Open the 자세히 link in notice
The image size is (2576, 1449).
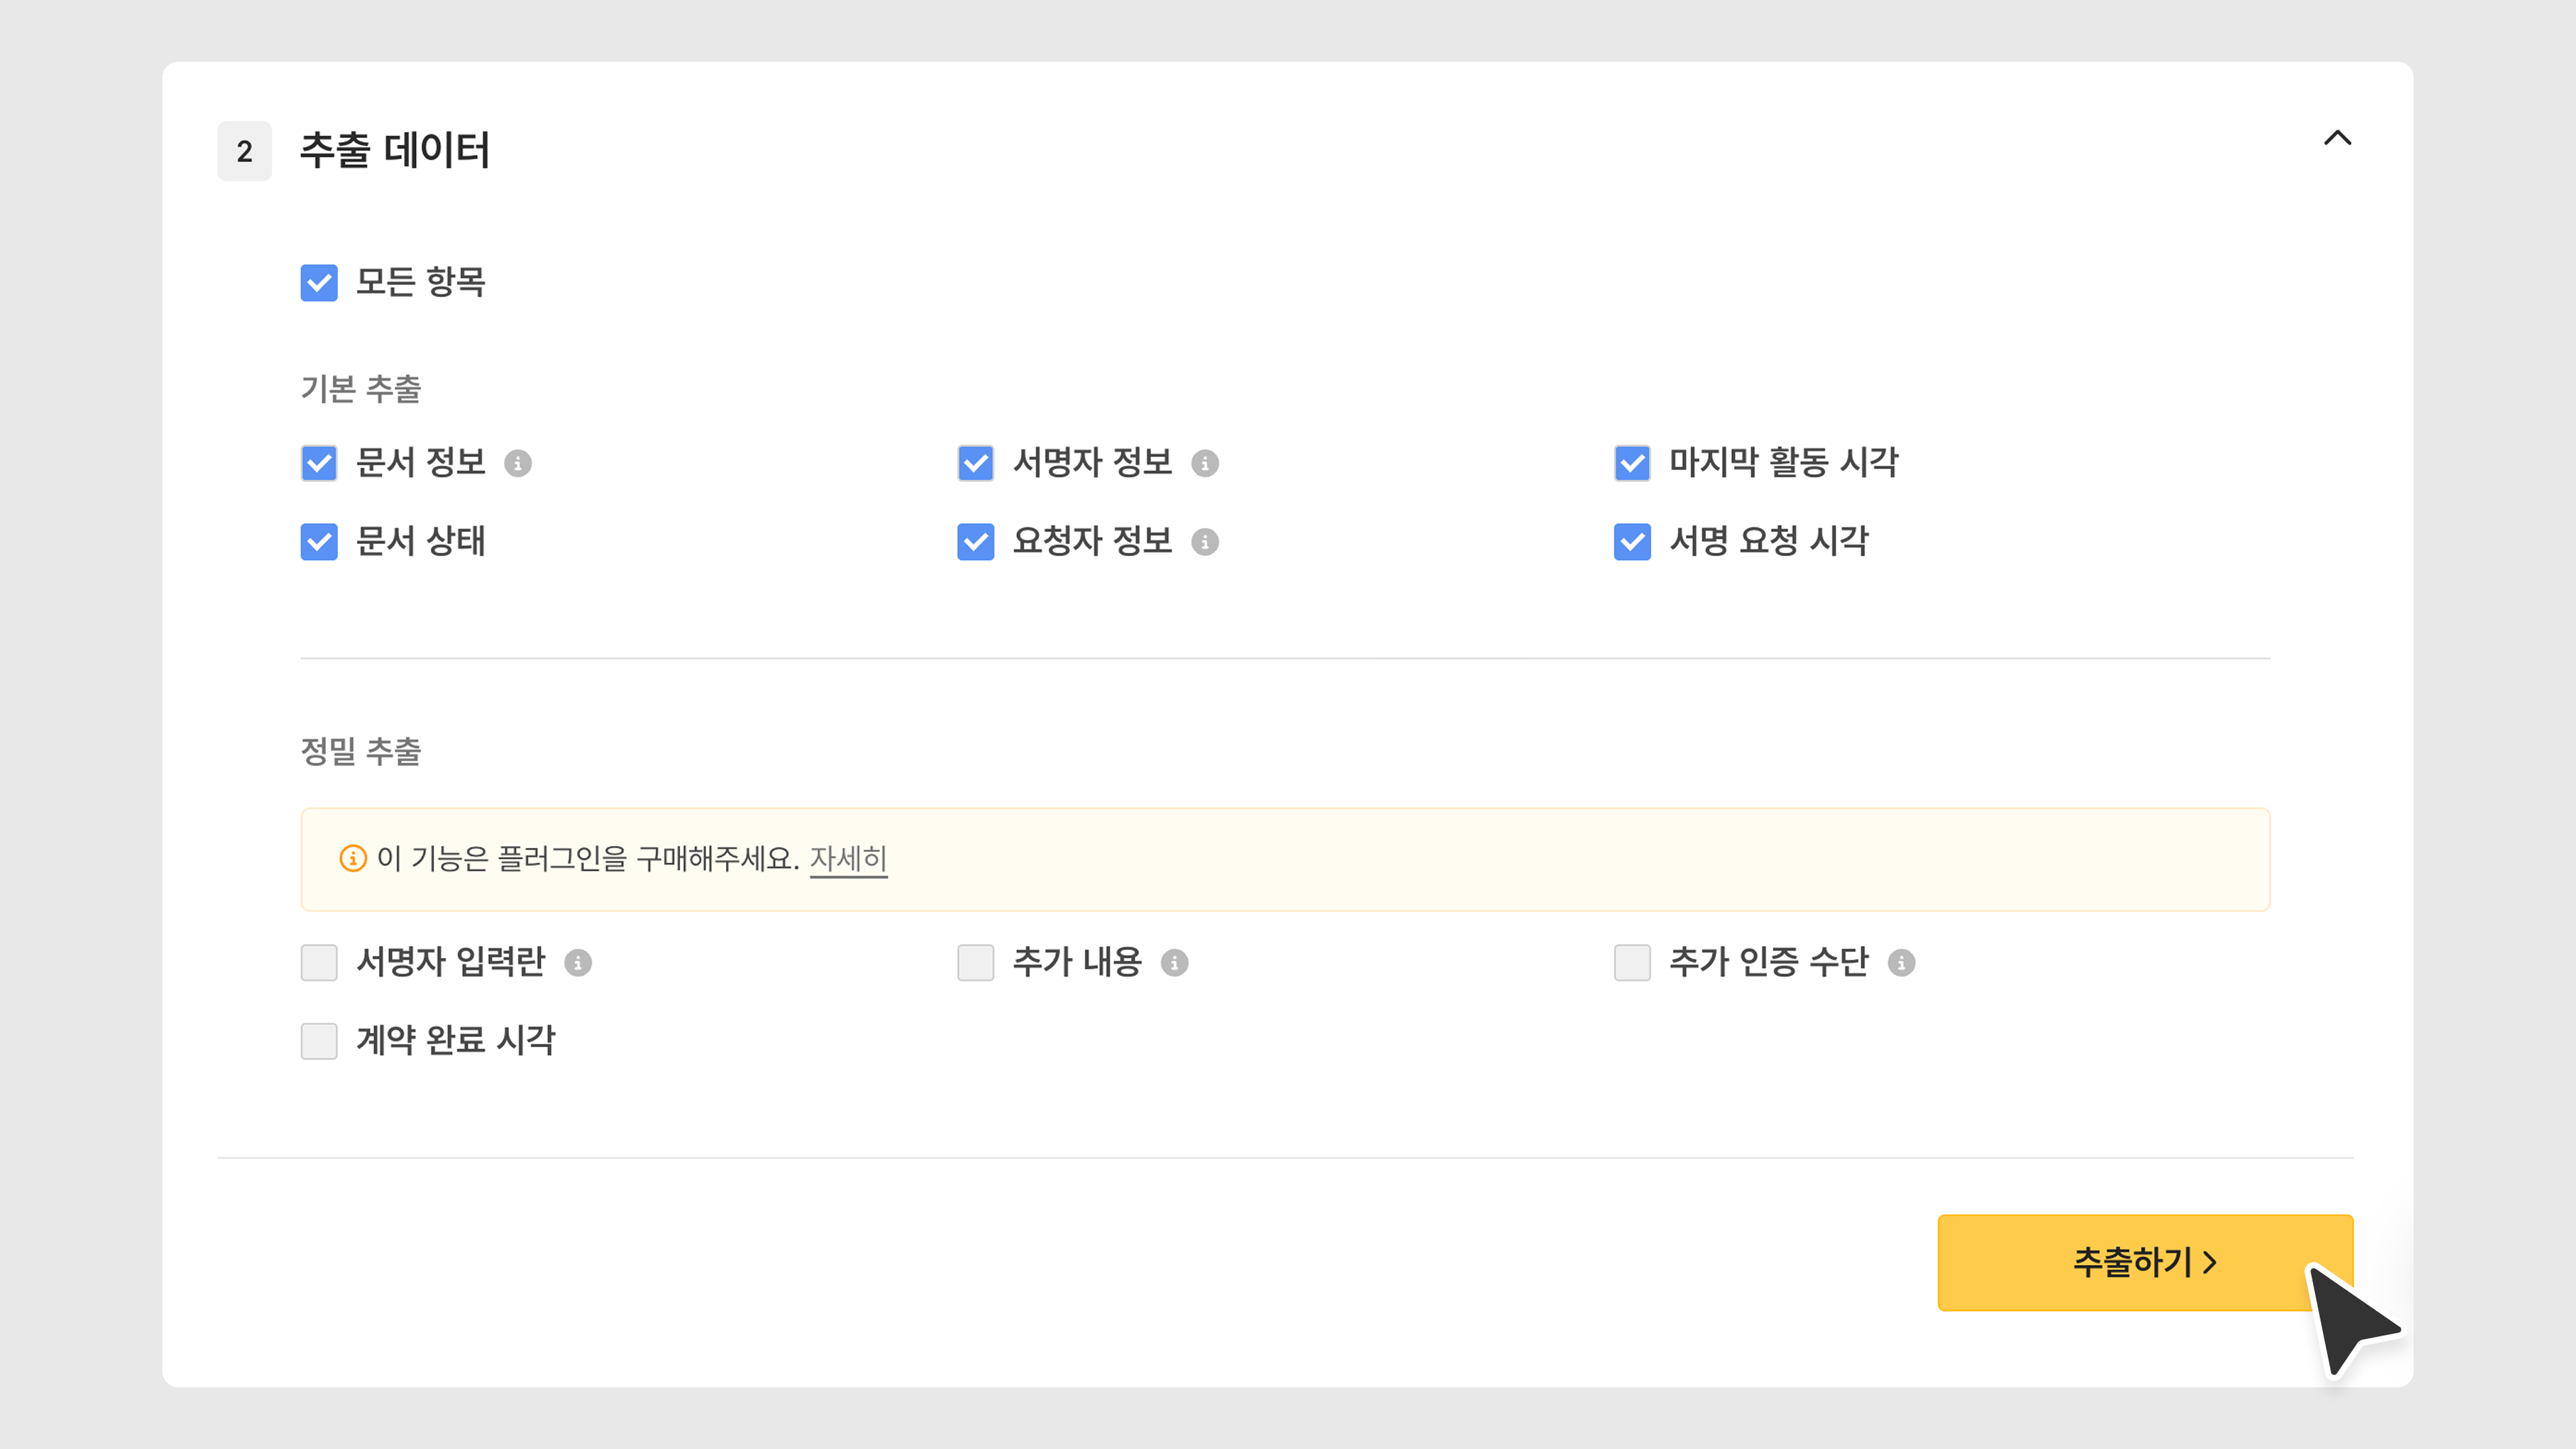pos(848,859)
